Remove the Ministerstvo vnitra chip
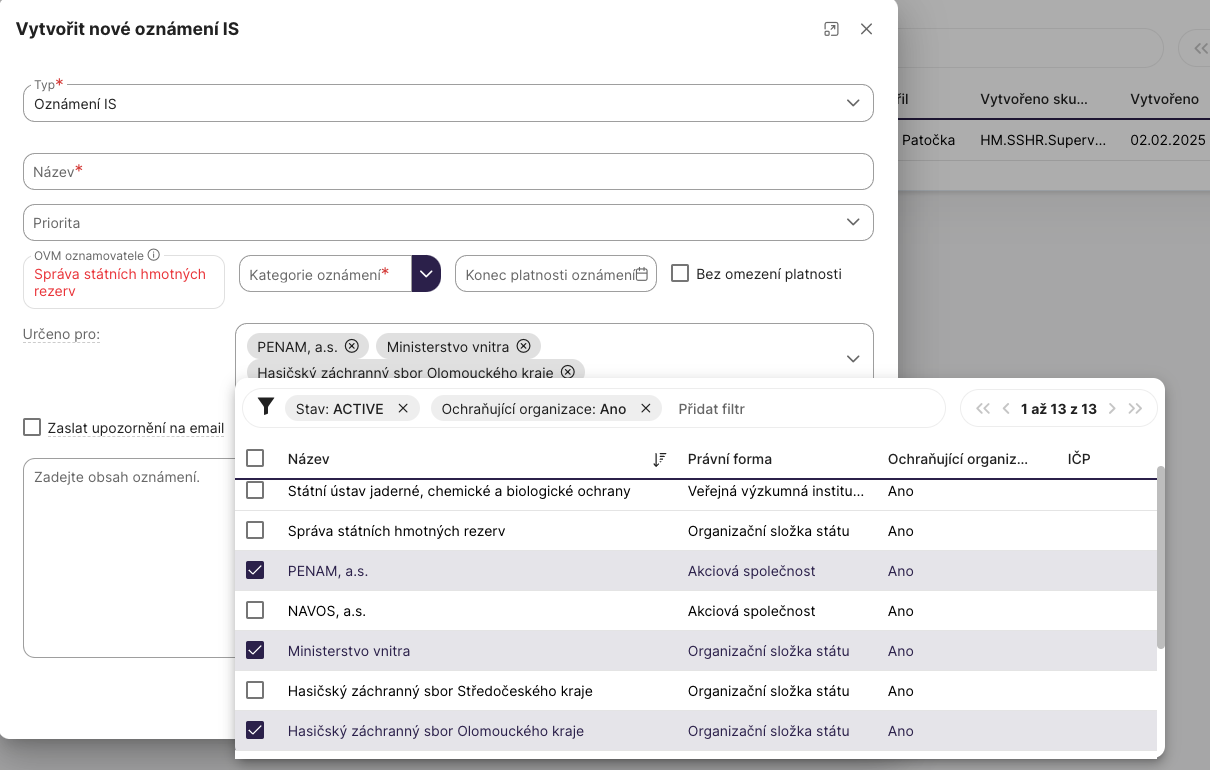This screenshot has width=1210, height=770. [524, 347]
